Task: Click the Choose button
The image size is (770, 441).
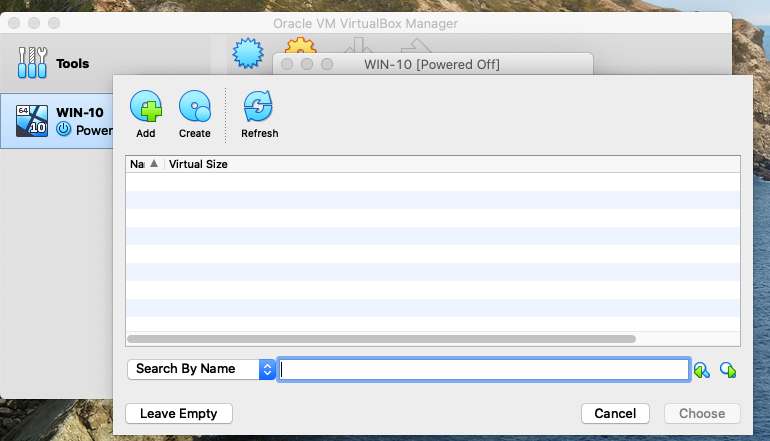Action: 702,413
